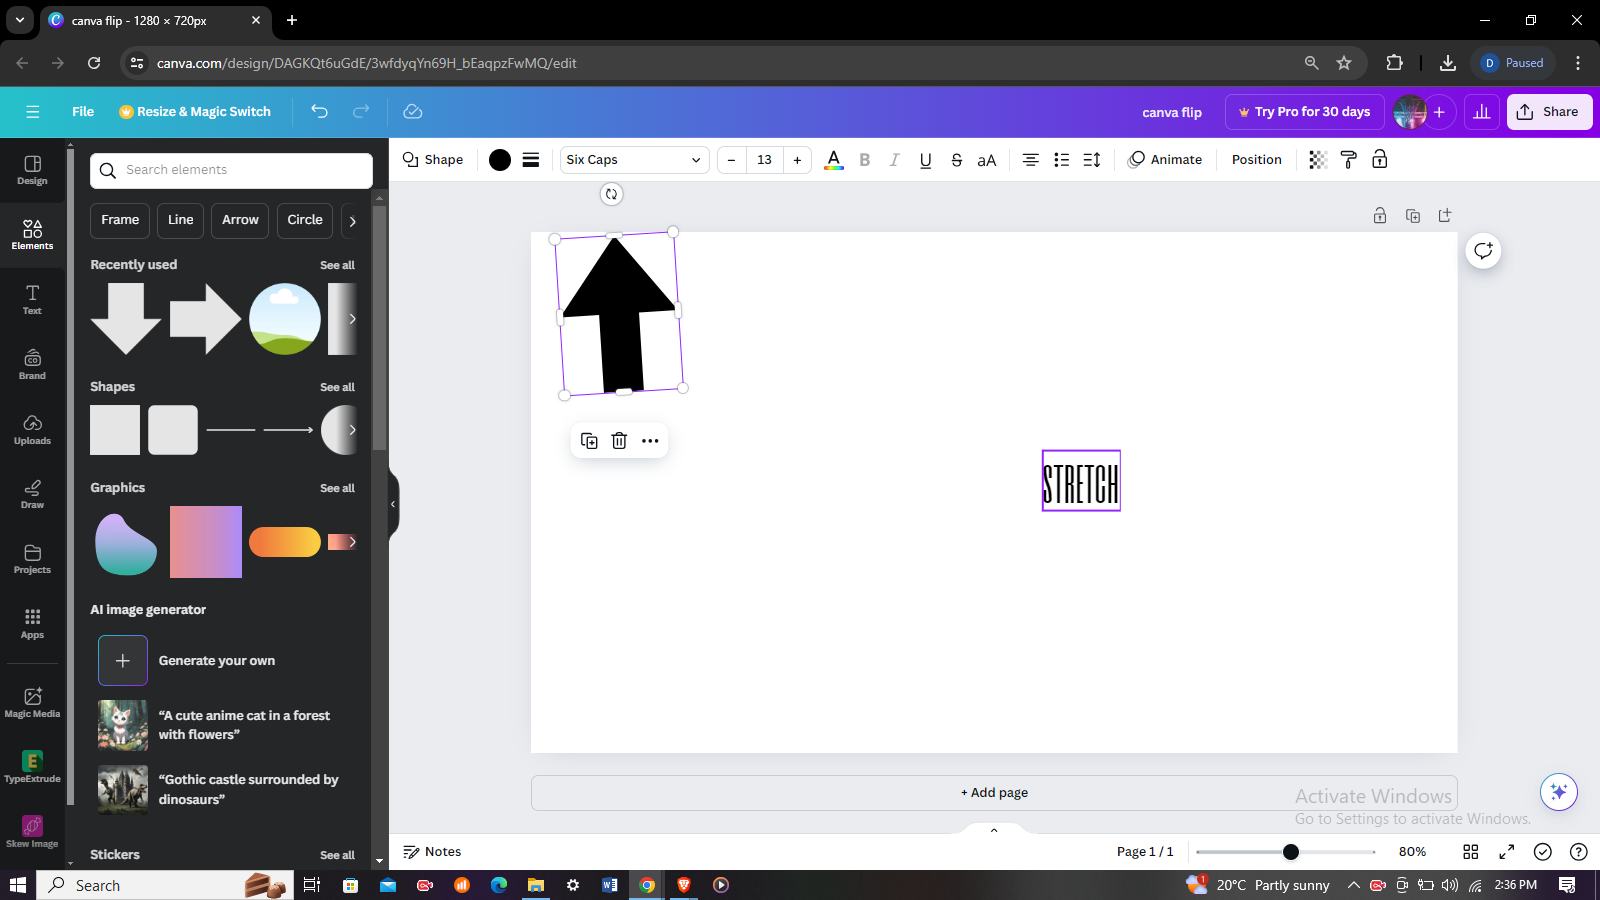Open text alignment options
This screenshot has height=900, width=1600.
click(x=1030, y=160)
